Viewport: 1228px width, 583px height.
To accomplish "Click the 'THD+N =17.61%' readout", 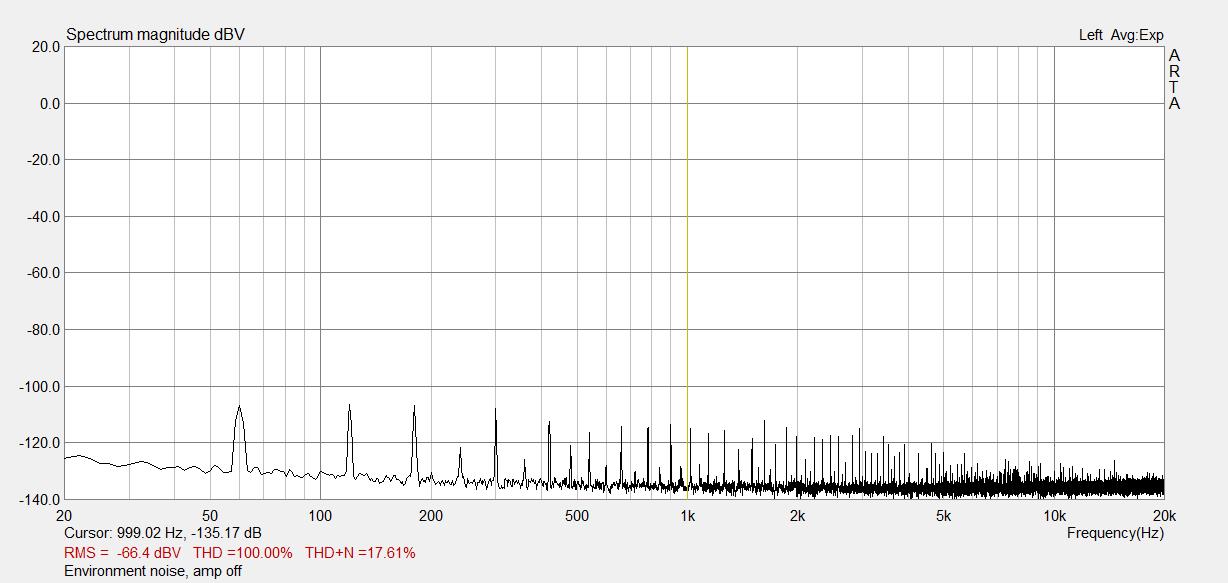I will 360,552.
